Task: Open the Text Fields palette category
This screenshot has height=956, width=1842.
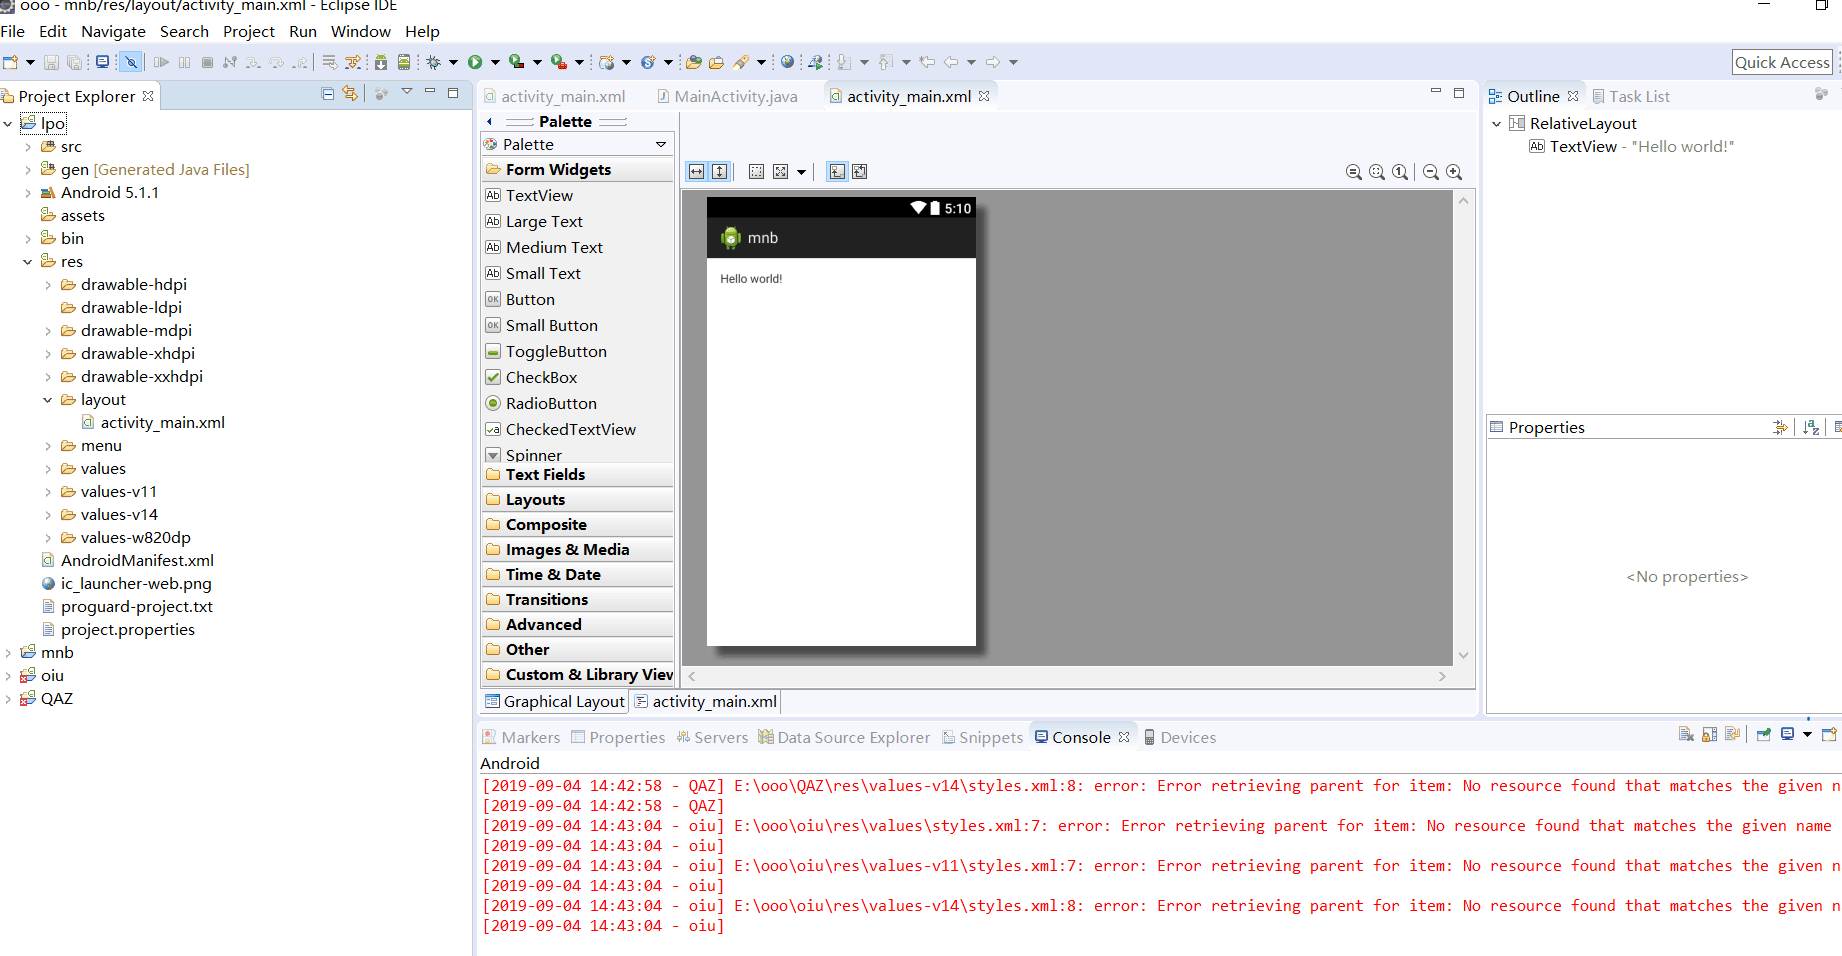Action: (x=545, y=475)
